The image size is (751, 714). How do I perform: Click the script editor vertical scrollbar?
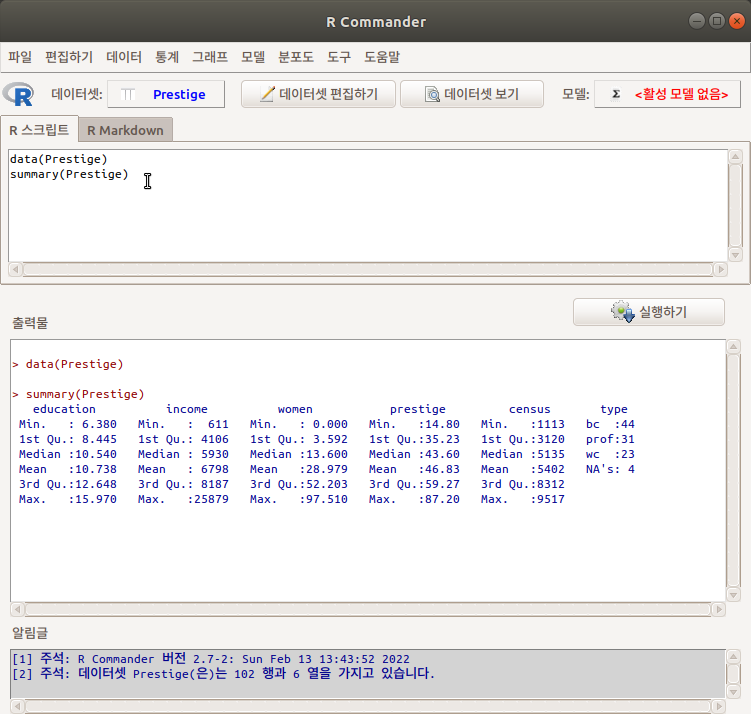[x=735, y=205]
